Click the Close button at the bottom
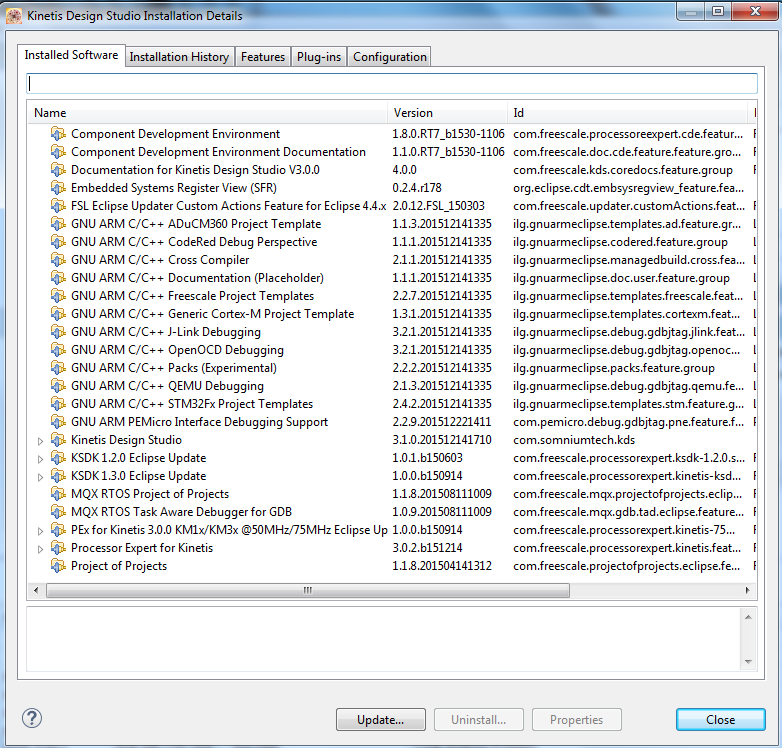The width and height of the screenshot is (782, 748). point(721,720)
